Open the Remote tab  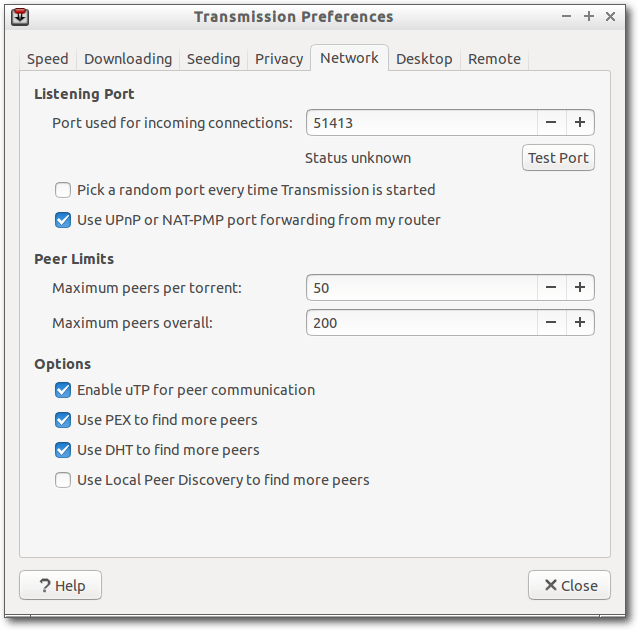coord(494,59)
